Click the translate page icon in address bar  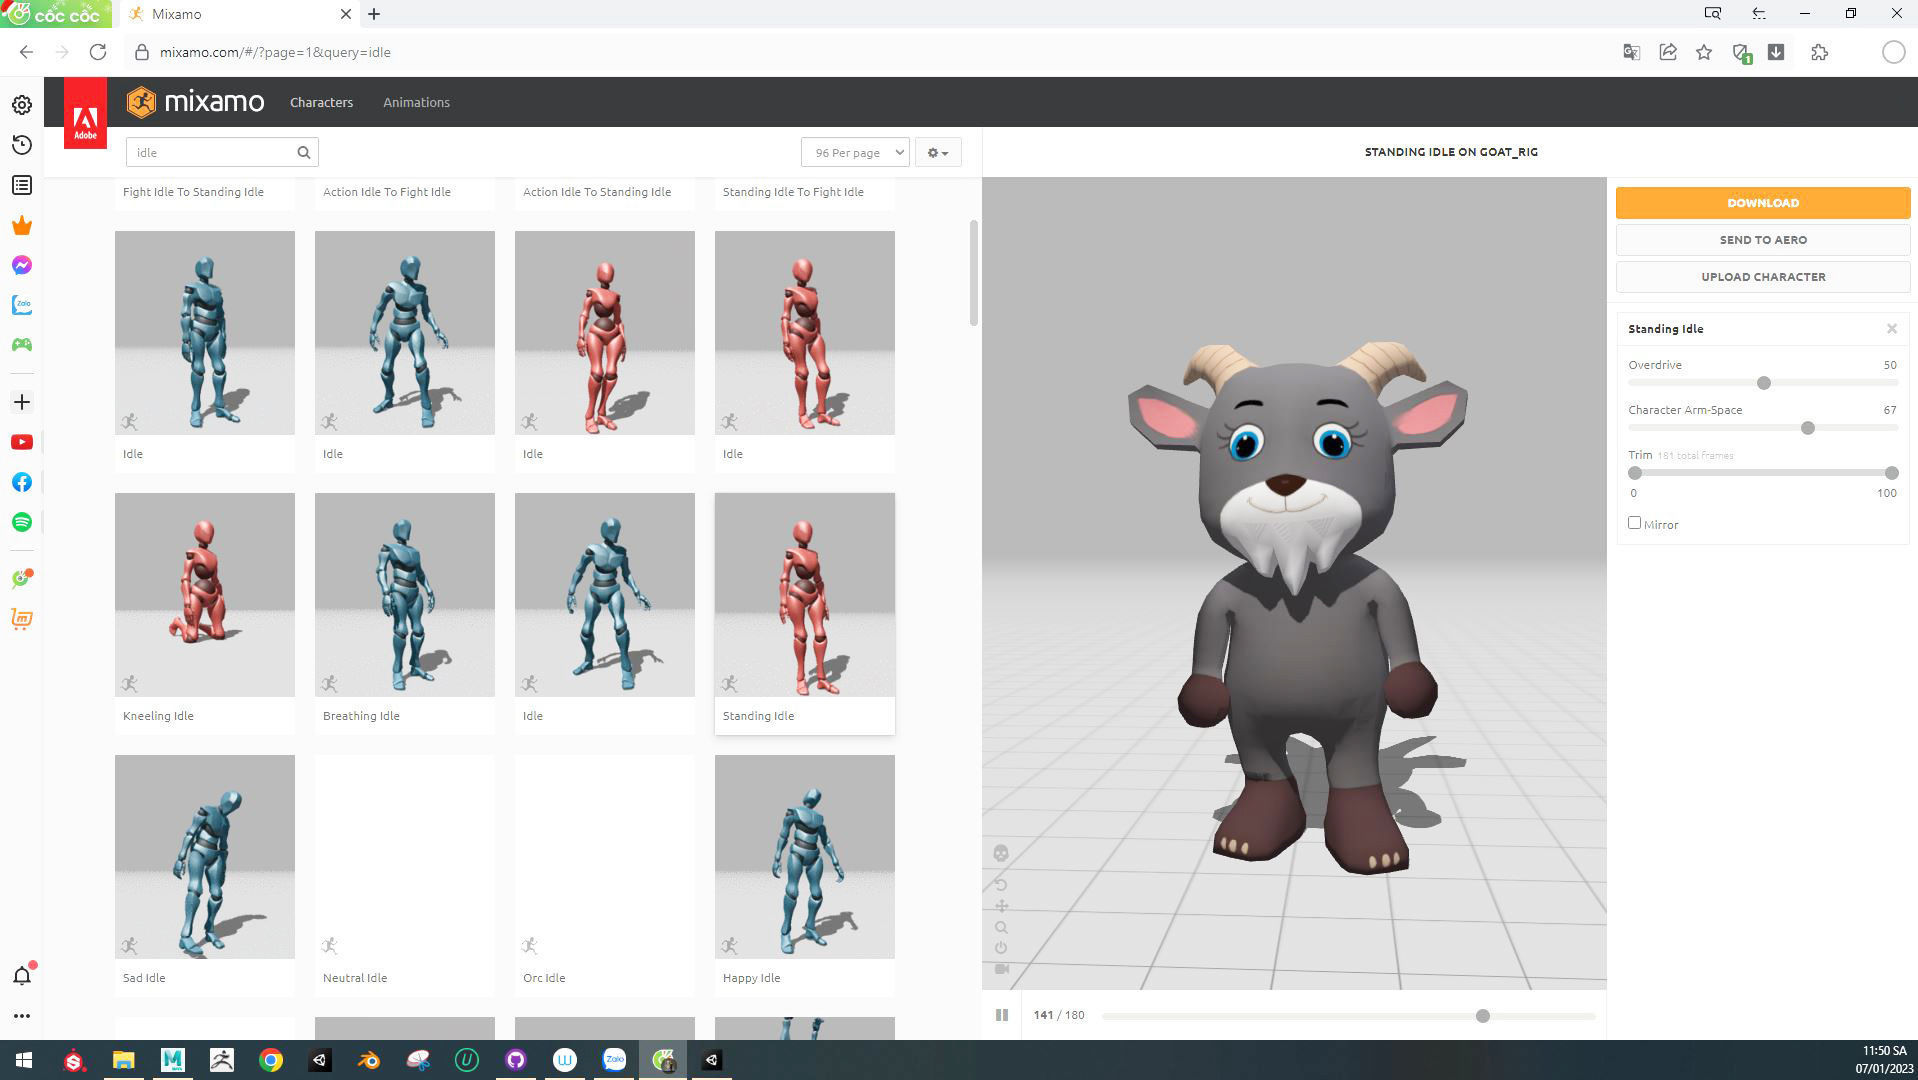pos(1631,52)
